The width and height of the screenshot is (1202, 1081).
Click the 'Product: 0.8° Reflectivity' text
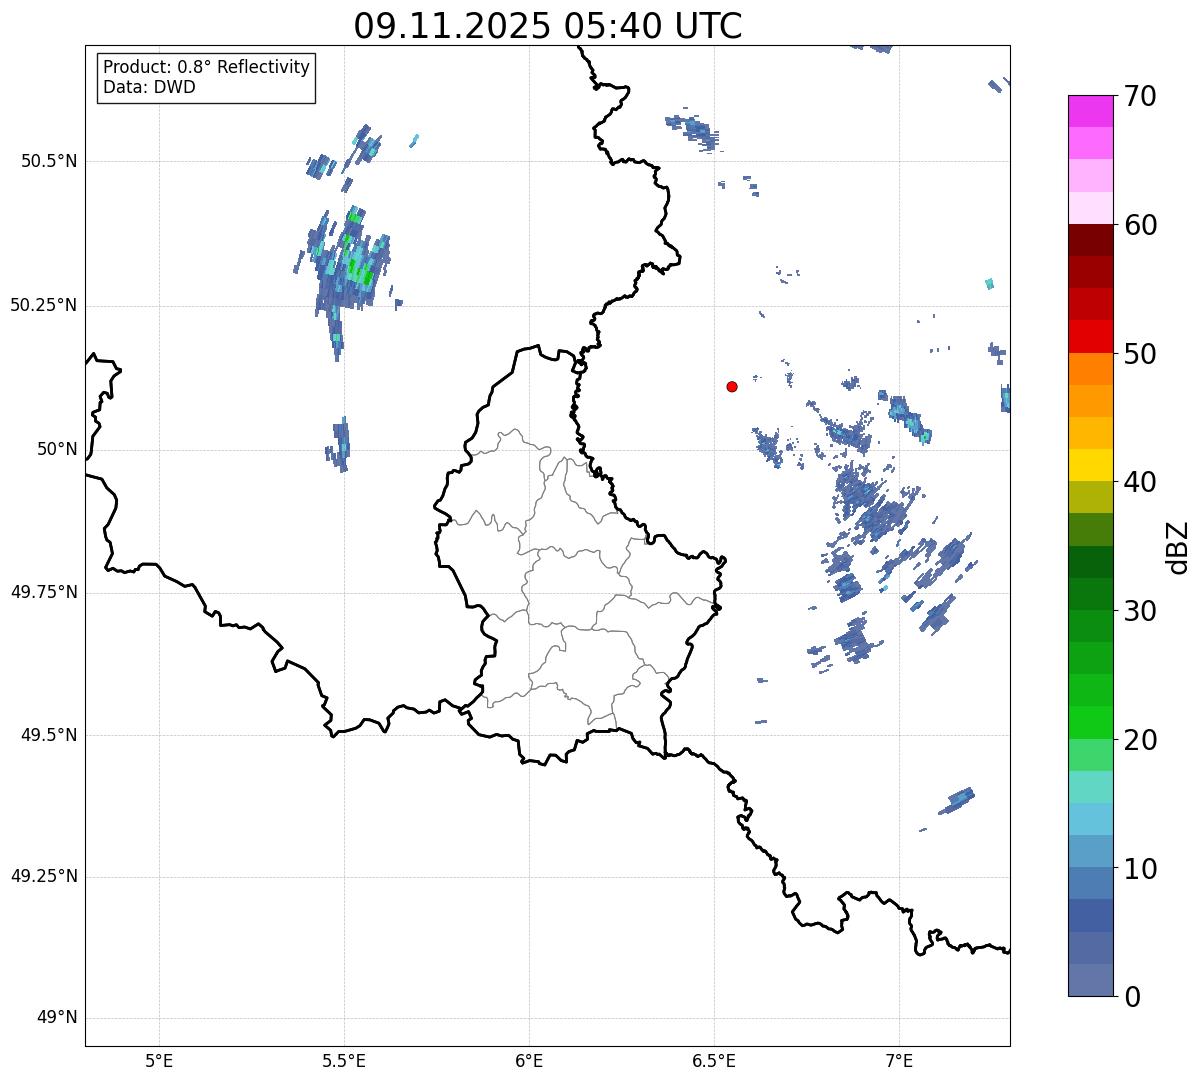[x=207, y=67]
